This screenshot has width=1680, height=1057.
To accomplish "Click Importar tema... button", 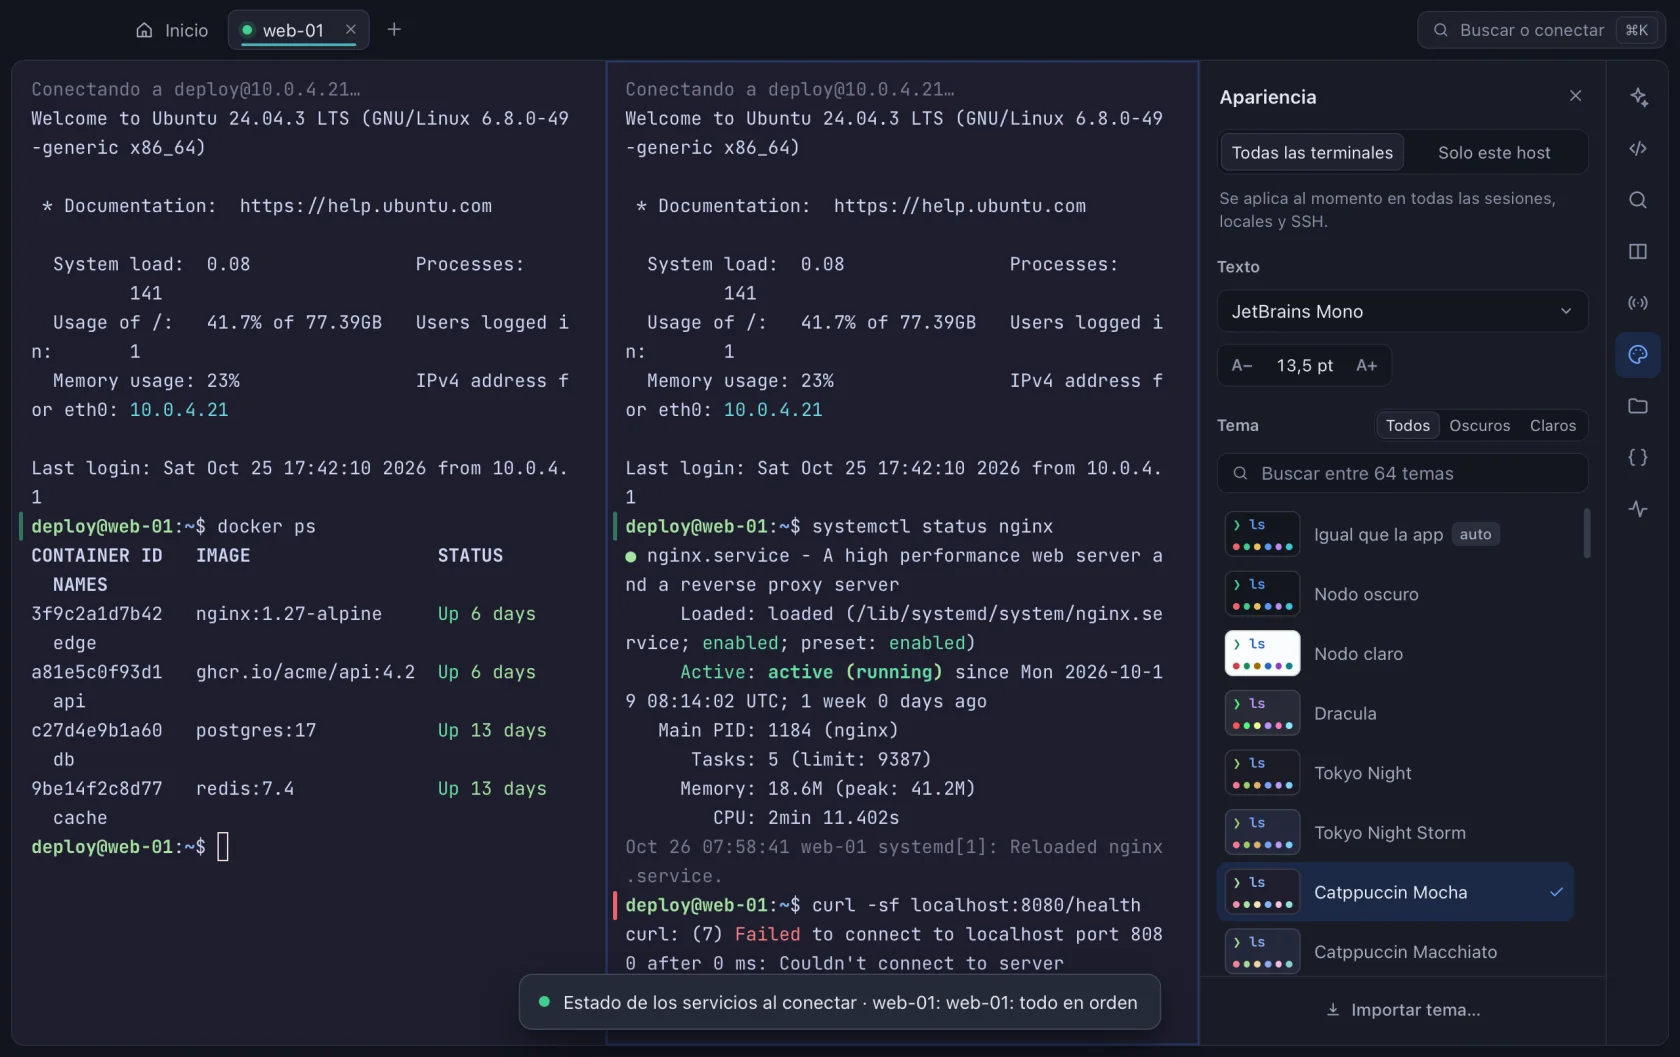I will coord(1403,1010).
